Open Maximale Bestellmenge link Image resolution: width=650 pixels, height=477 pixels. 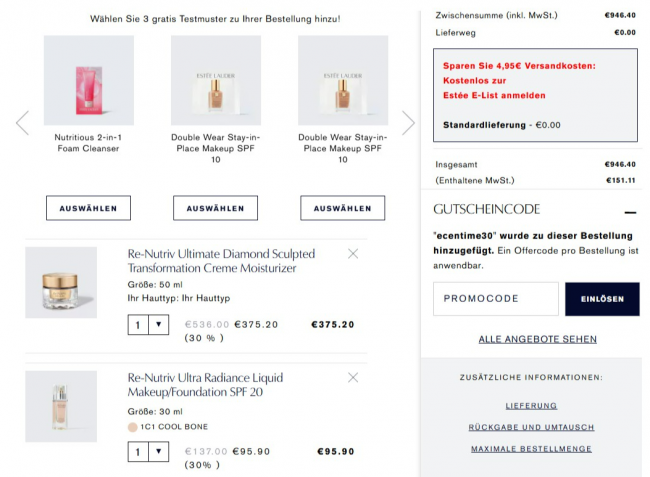[531, 449]
